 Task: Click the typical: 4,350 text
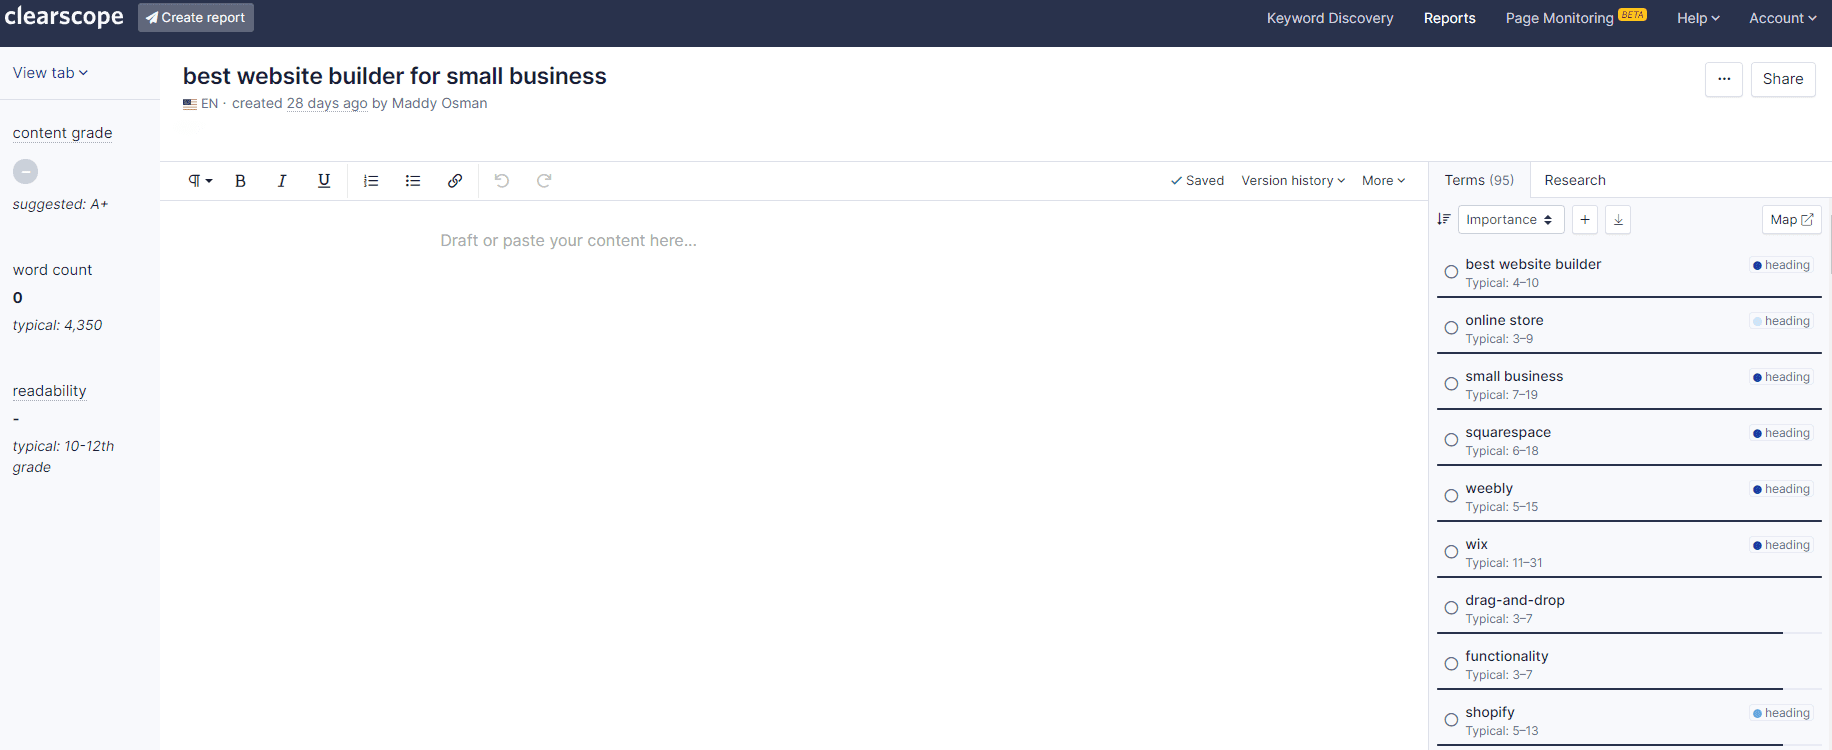(x=57, y=325)
